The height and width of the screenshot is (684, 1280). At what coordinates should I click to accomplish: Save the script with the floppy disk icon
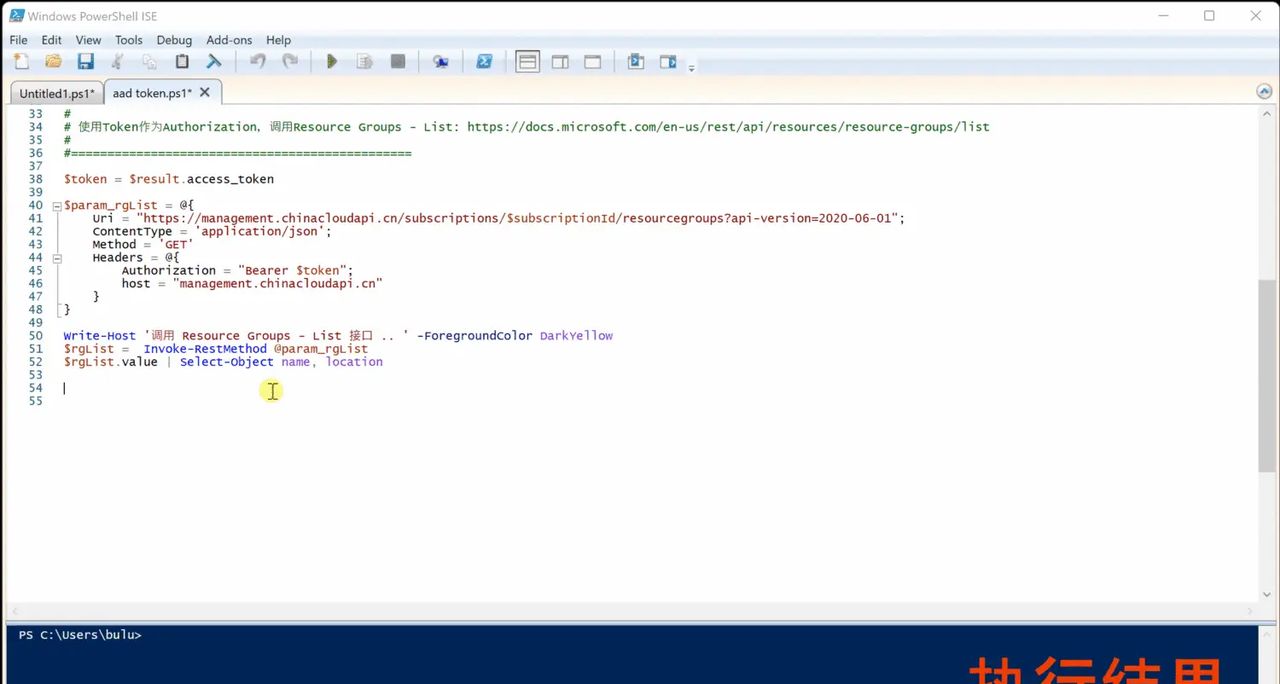pyautogui.click(x=85, y=62)
